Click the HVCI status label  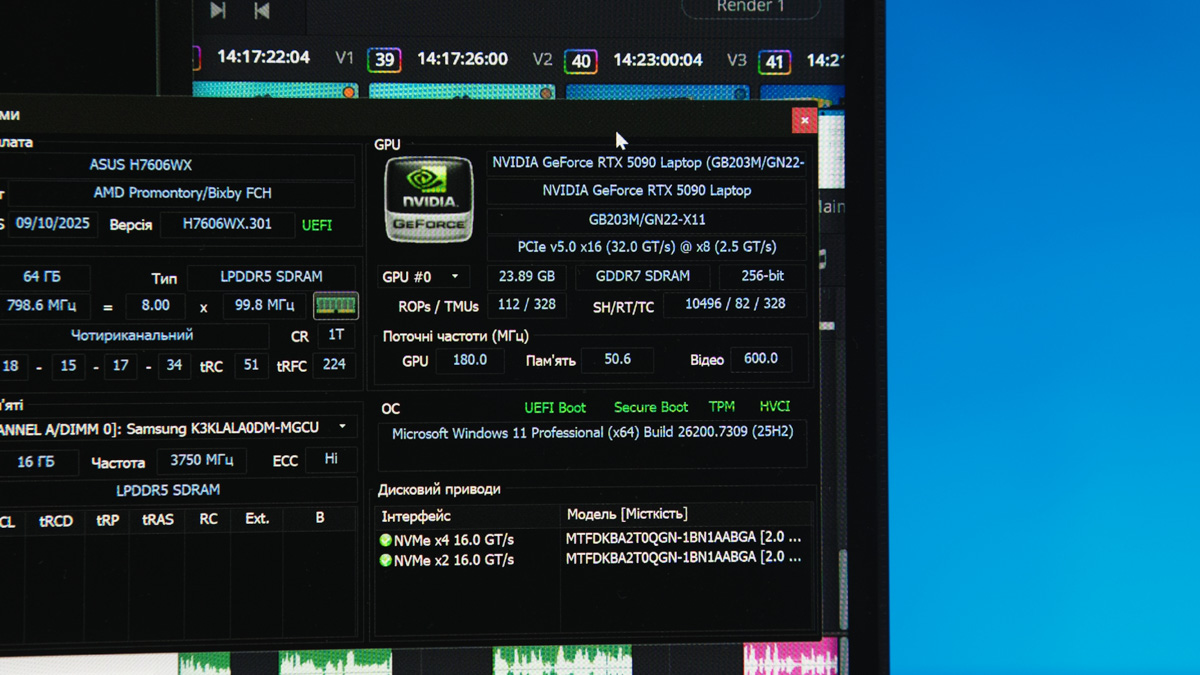pyautogui.click(x=775, y=406)
